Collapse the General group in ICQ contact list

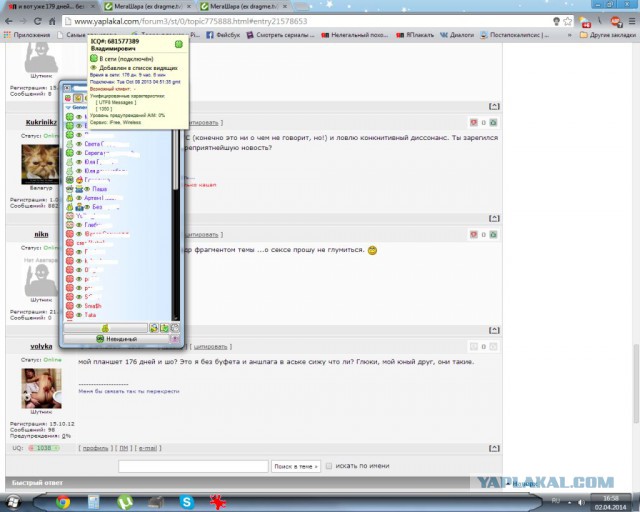68,107
